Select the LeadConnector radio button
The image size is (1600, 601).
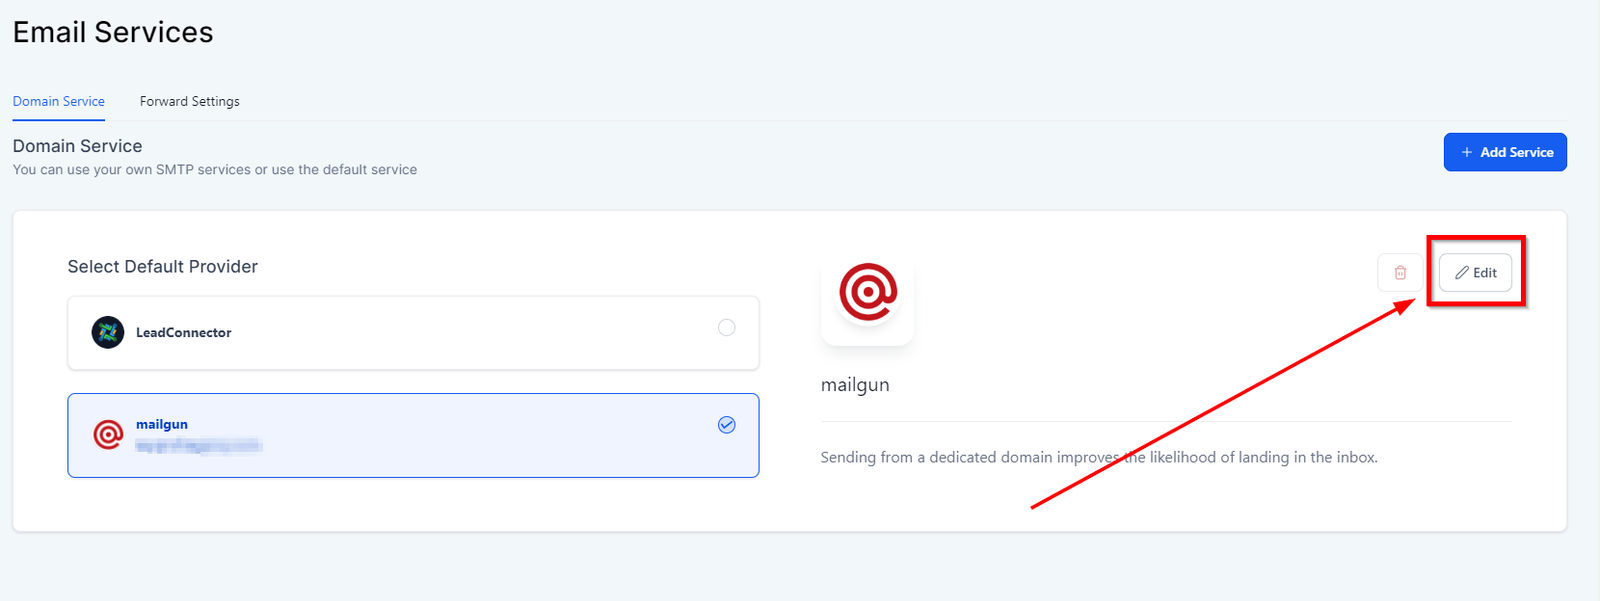click(x=727, y=328)
